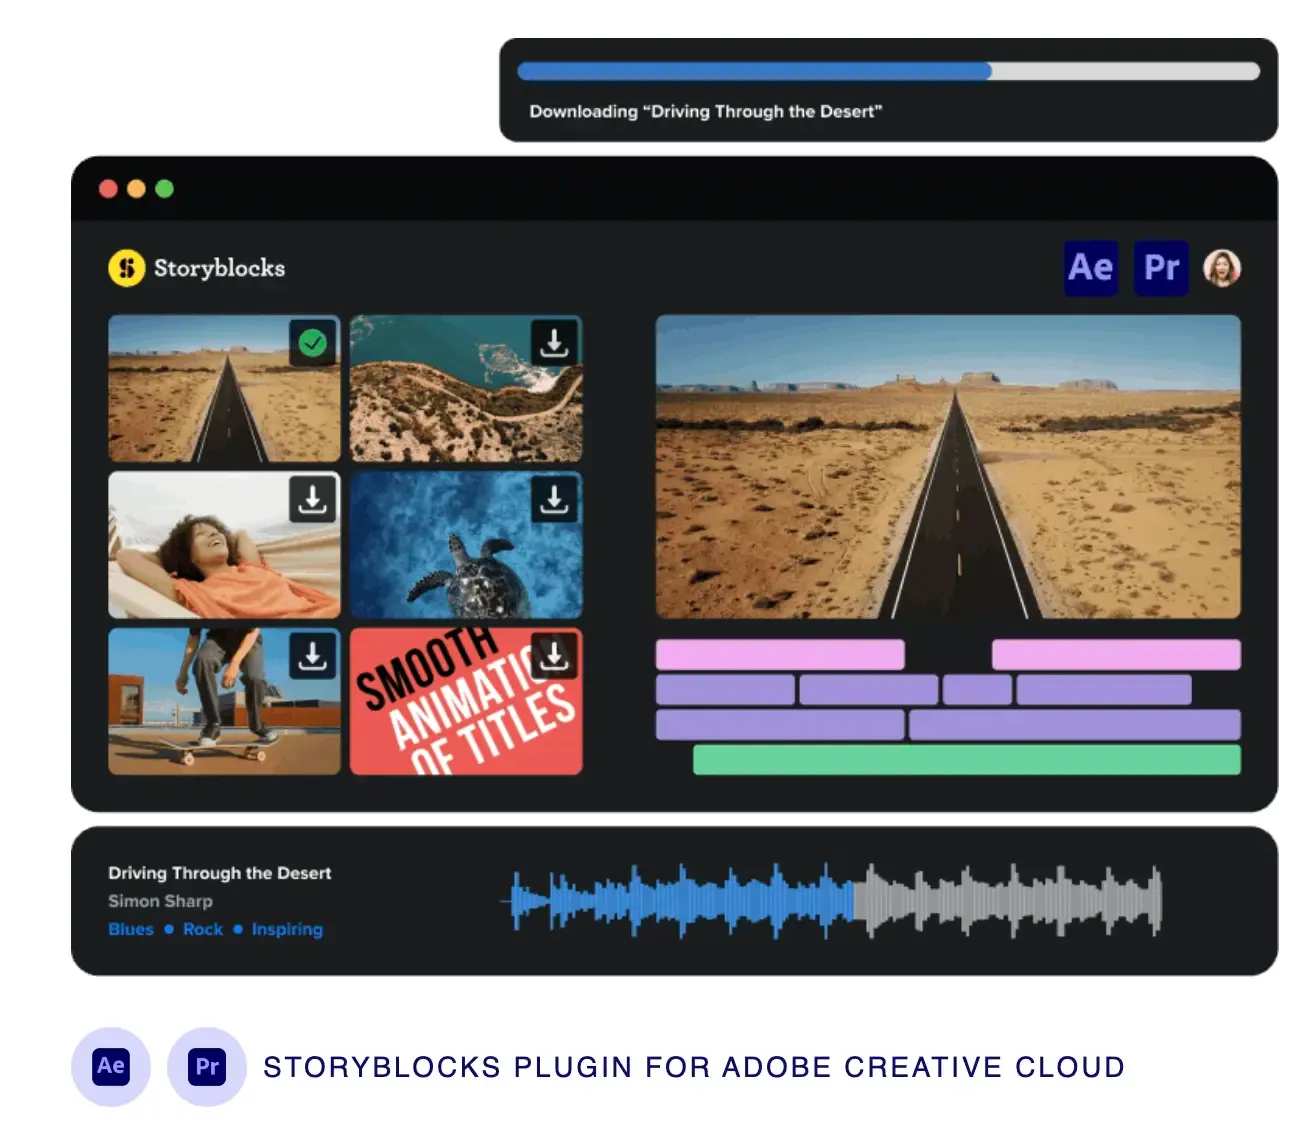This screenshot has height=1128, width=1296.
Task: Open After Effects via the header Ae icon
Action: click(1090, 268)
